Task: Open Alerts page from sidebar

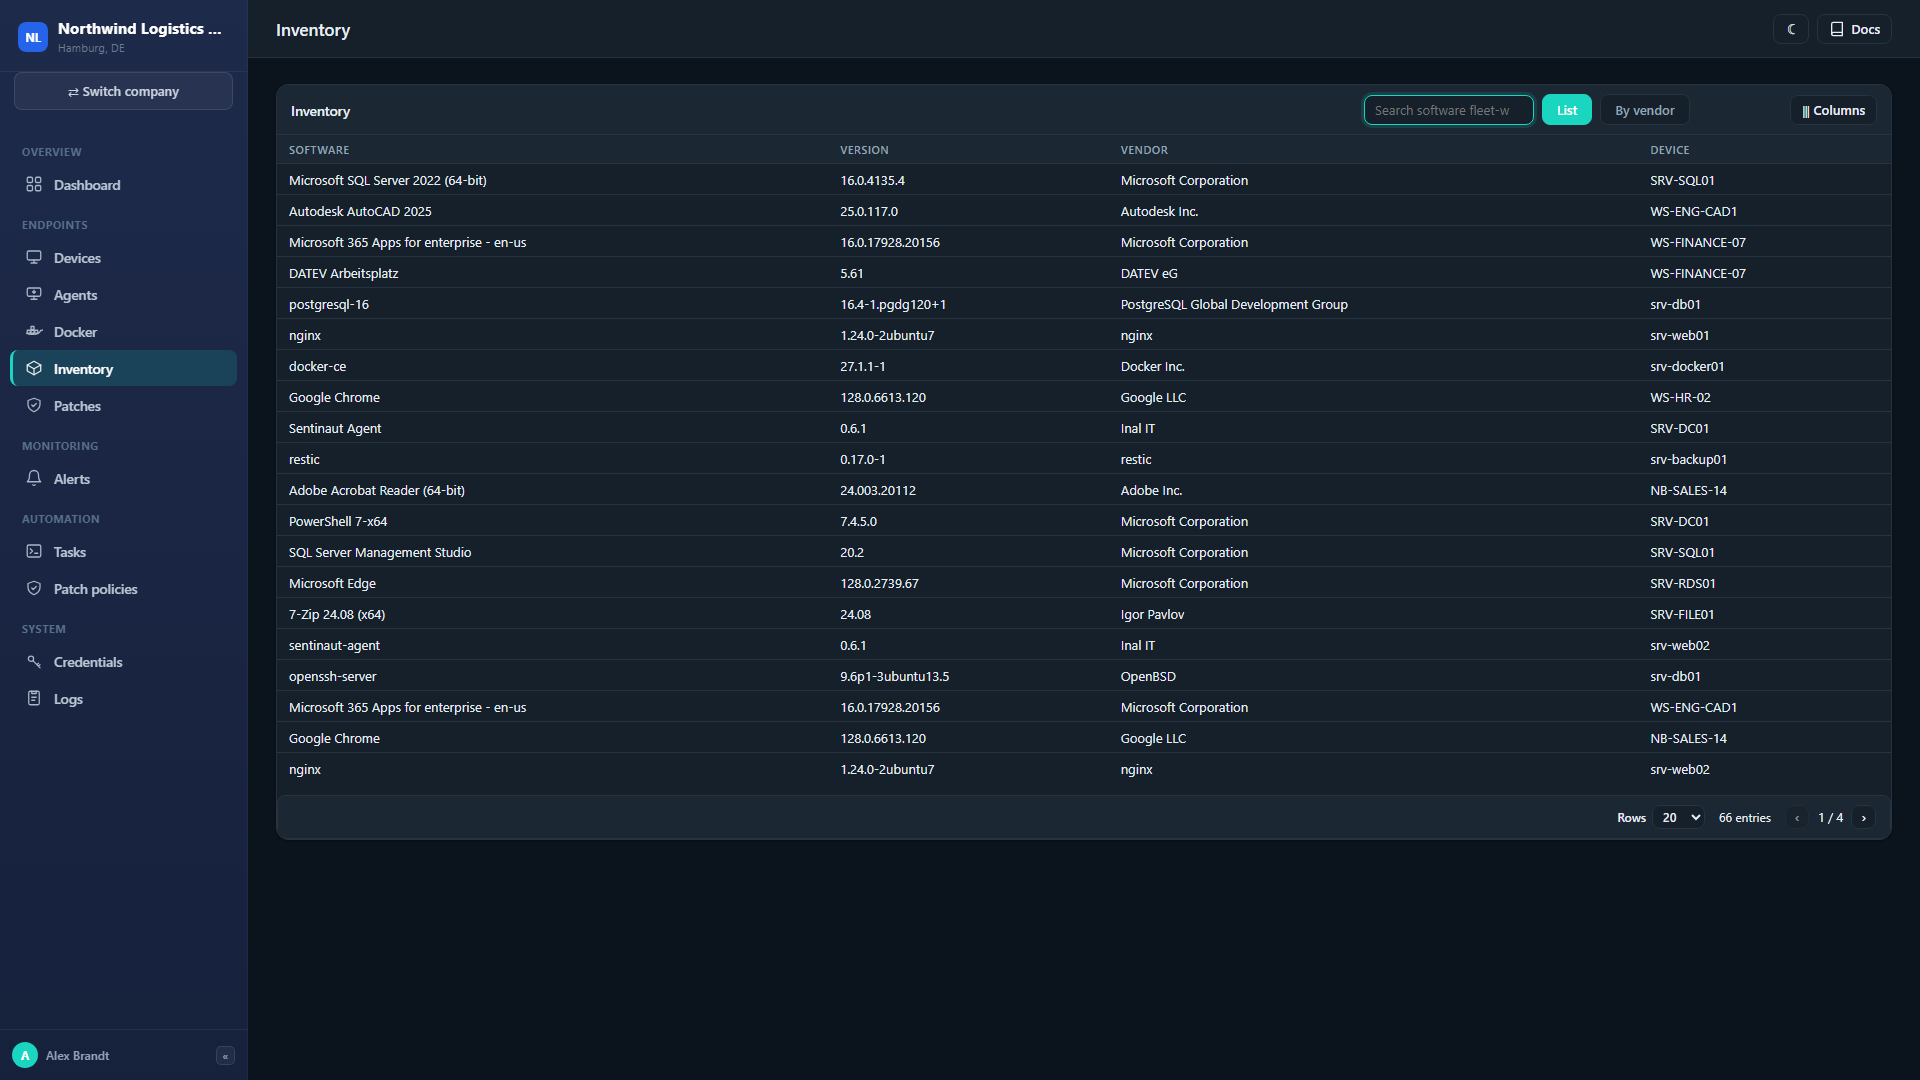Action: (124, 479)
